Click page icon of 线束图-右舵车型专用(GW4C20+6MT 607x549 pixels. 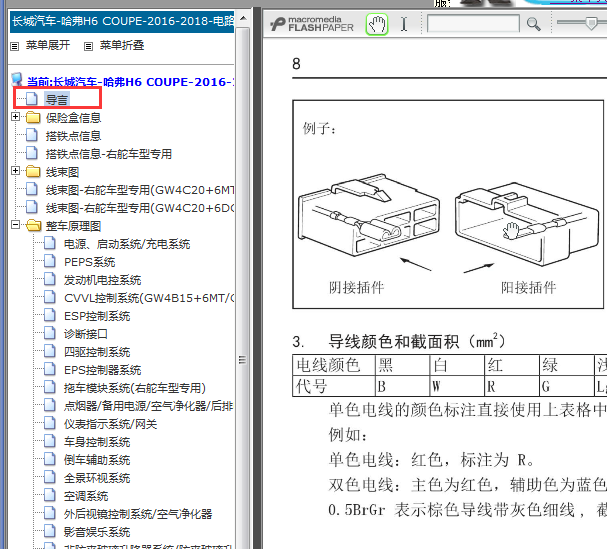pyautogui.click(x=32, y=189)
